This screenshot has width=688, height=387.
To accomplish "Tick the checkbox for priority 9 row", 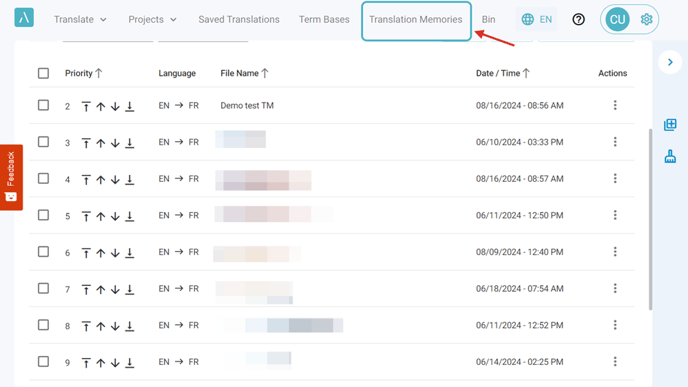I will coord(43,362).
